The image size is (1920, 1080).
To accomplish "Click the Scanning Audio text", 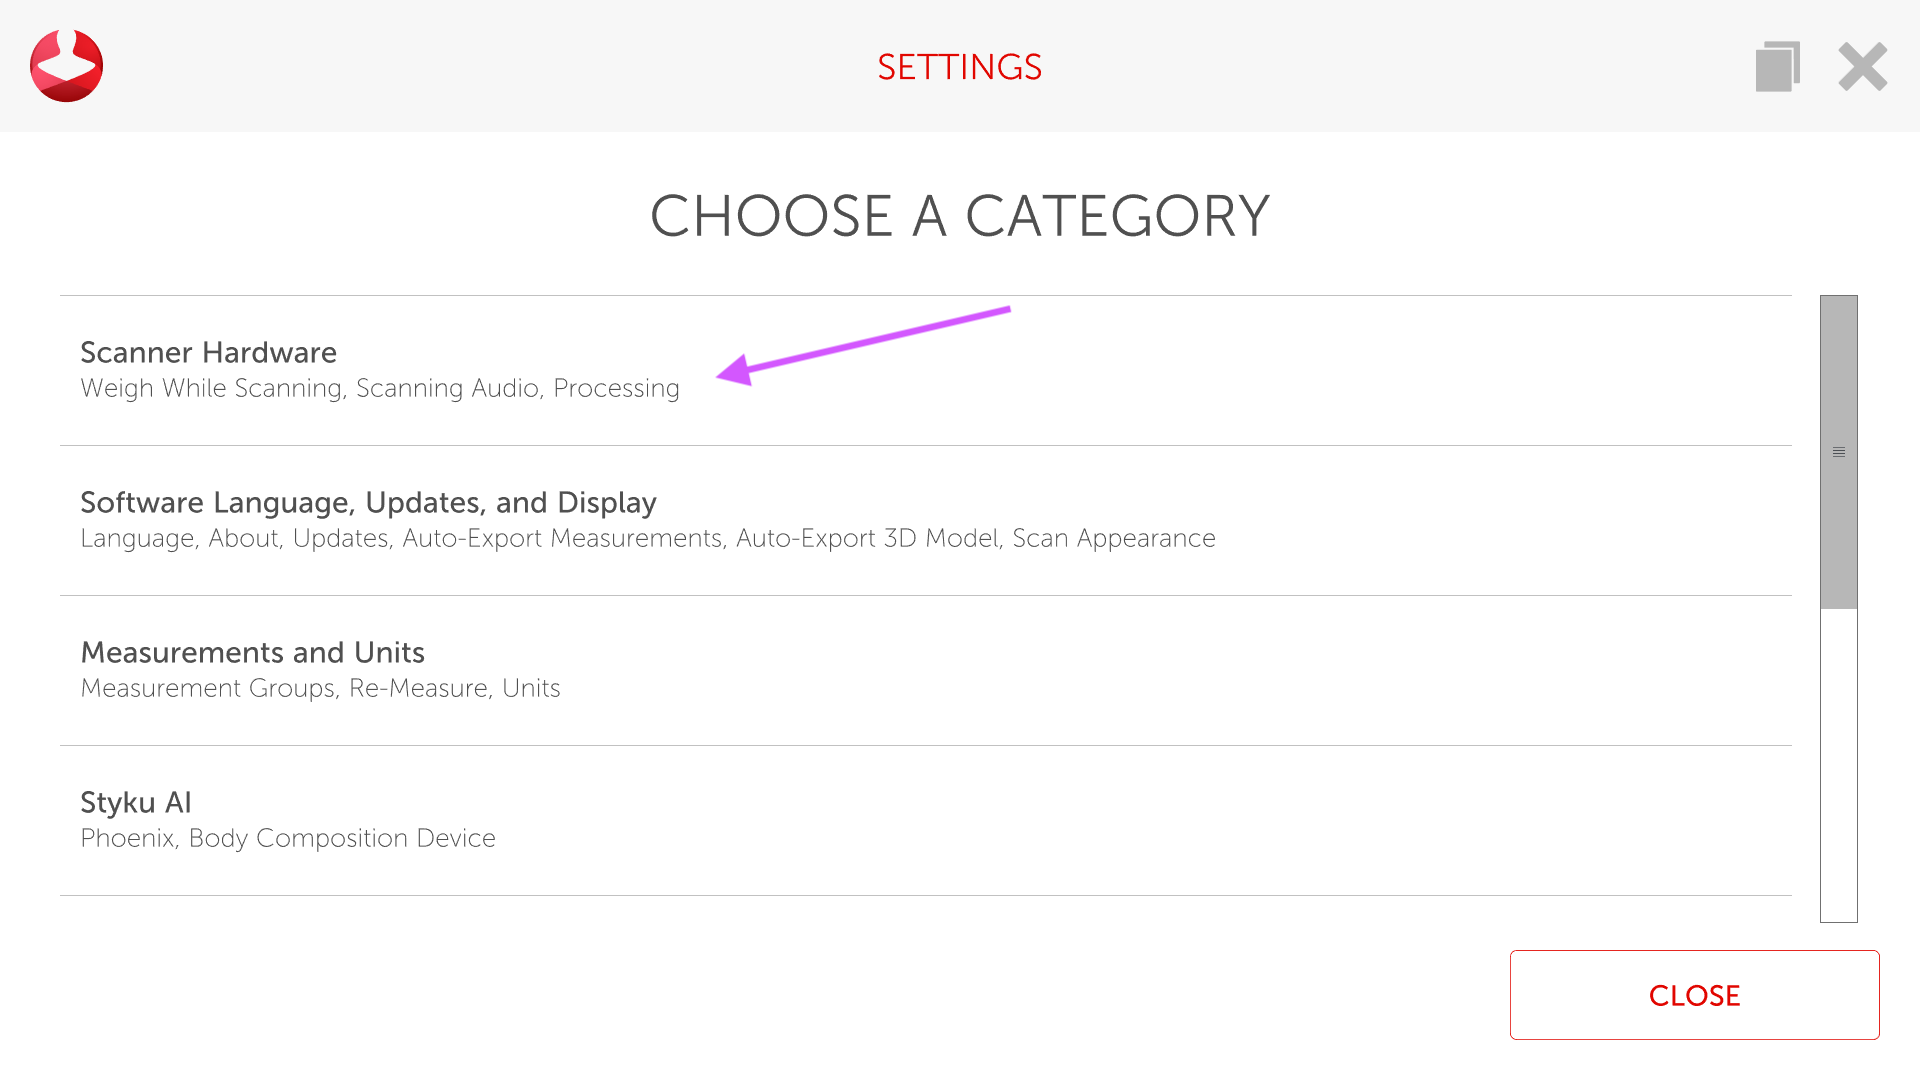I will pyautogui.click(x=448, y=389).
